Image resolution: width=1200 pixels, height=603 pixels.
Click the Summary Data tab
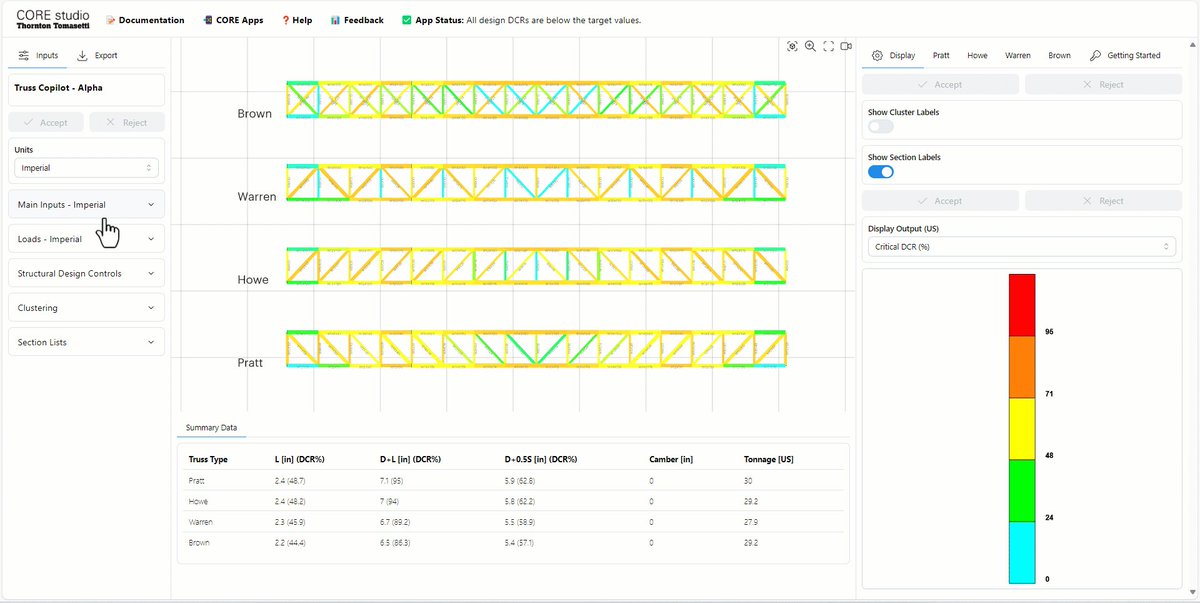tap(211, 427)
